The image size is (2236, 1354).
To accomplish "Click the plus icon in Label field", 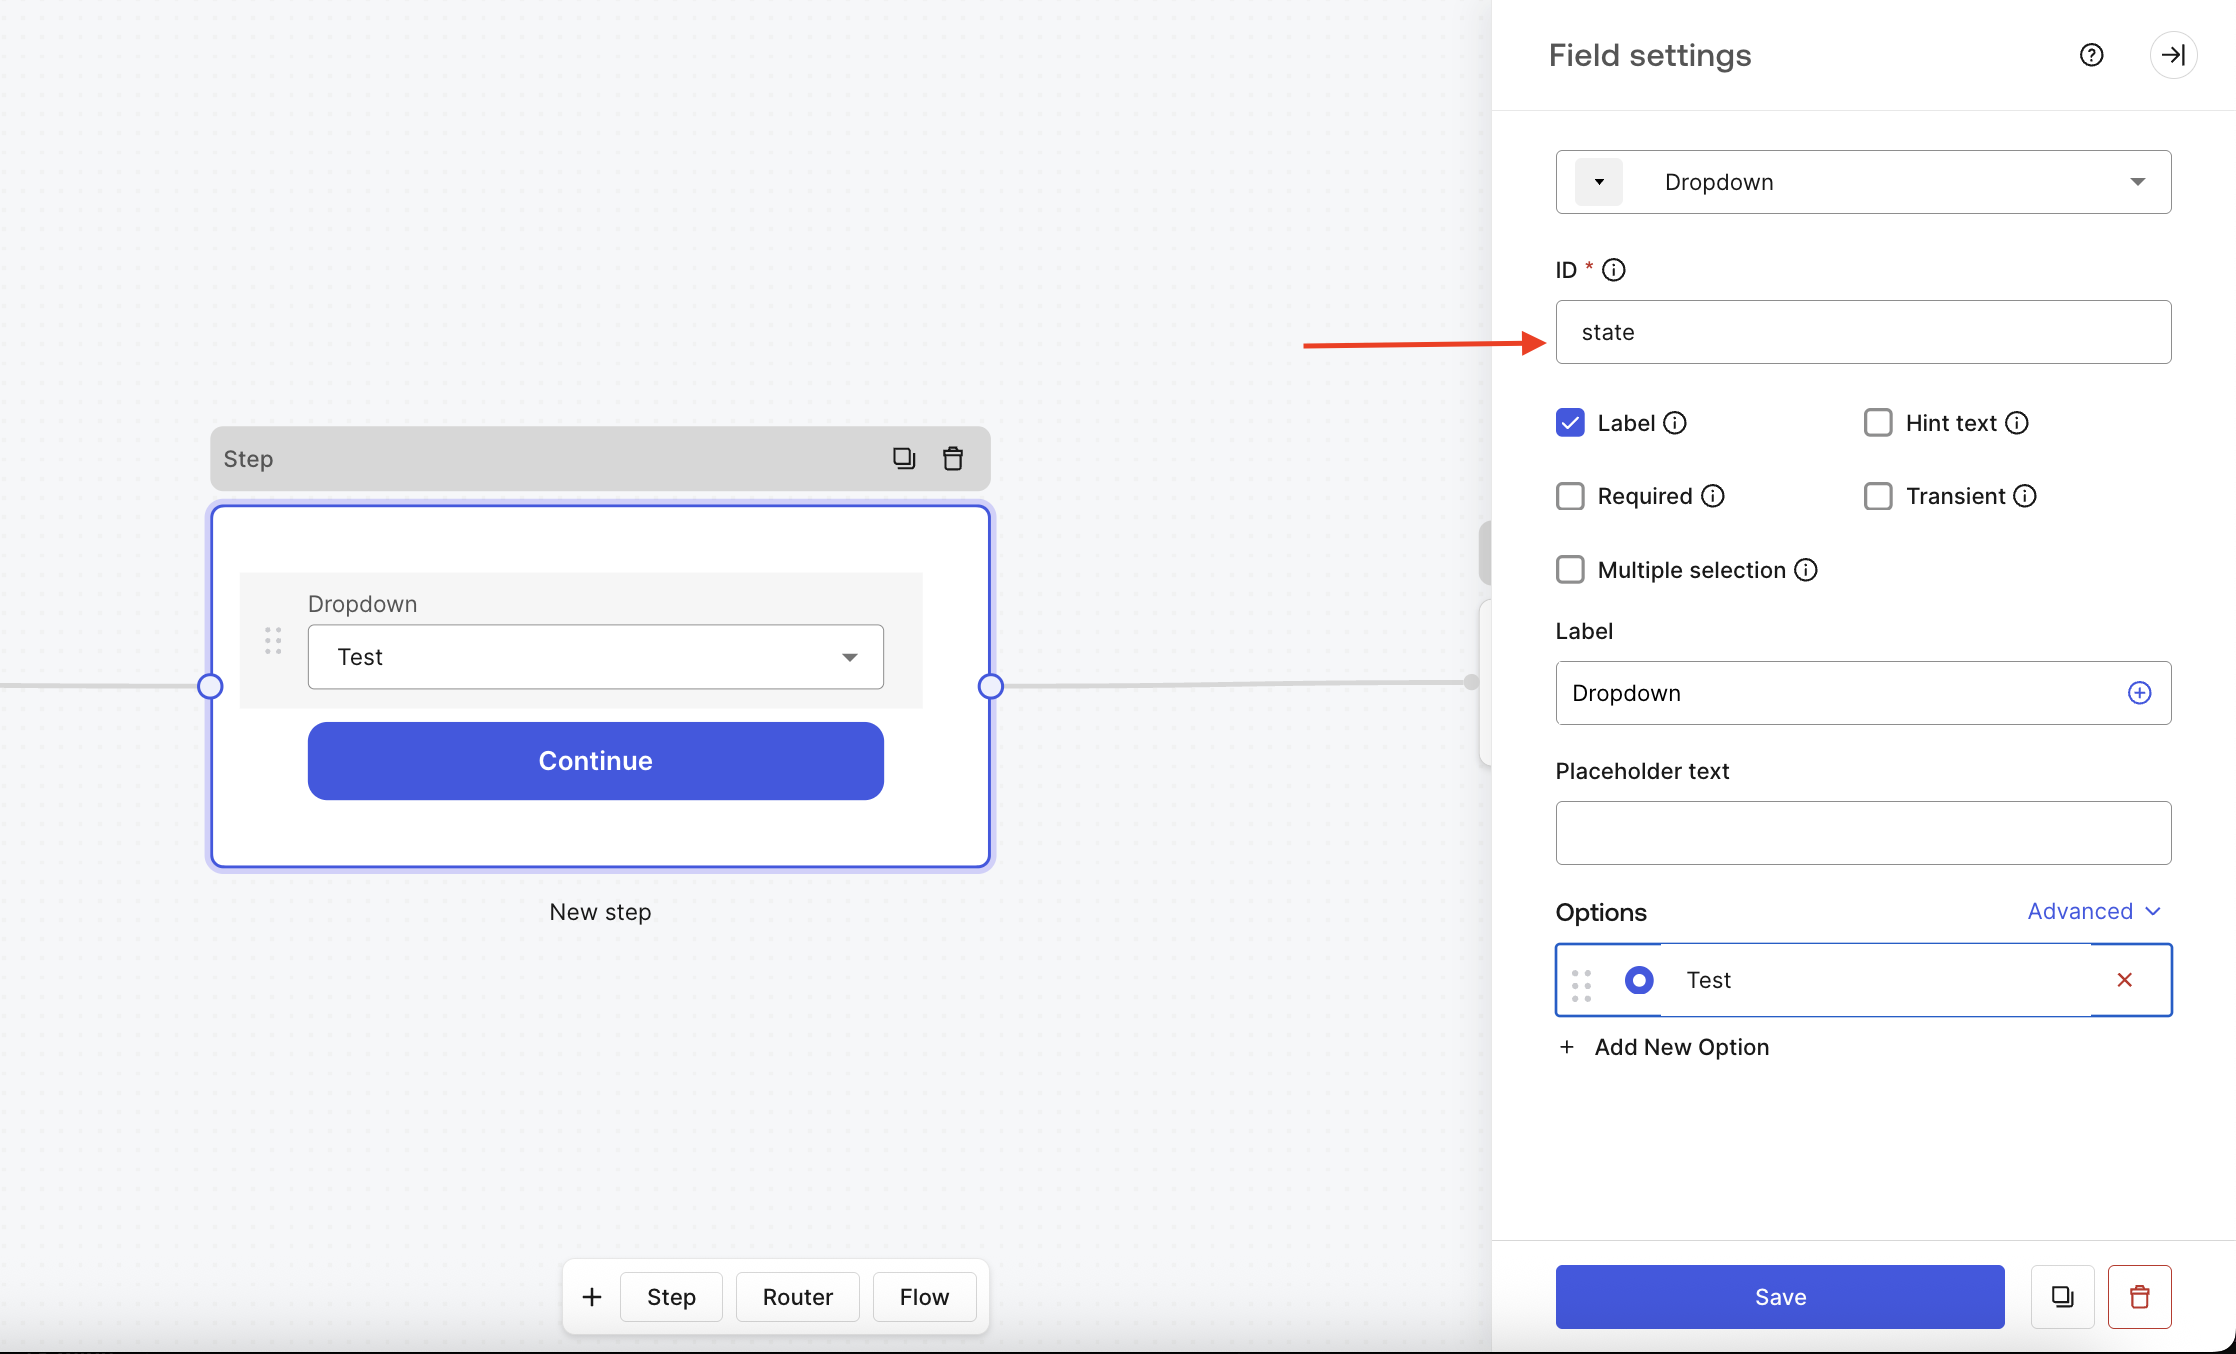I will coord(2139,693).
